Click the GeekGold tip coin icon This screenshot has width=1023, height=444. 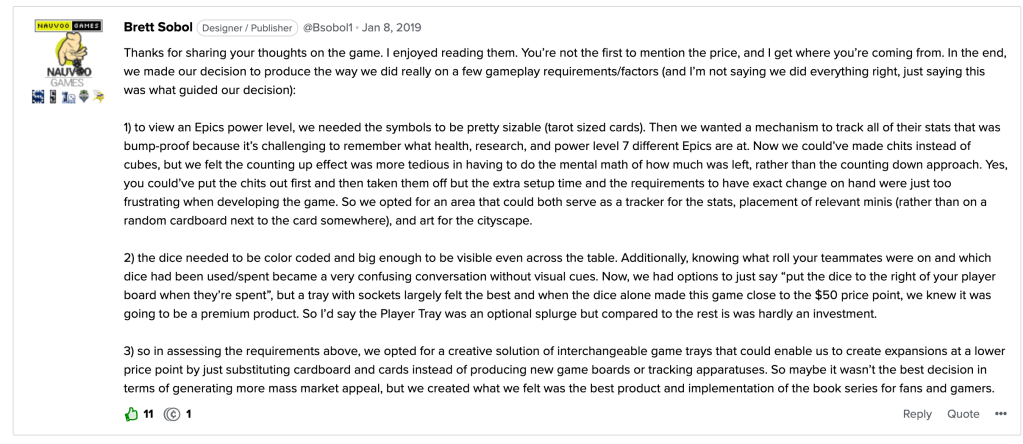pyautogui.click(x=173, y=414)
